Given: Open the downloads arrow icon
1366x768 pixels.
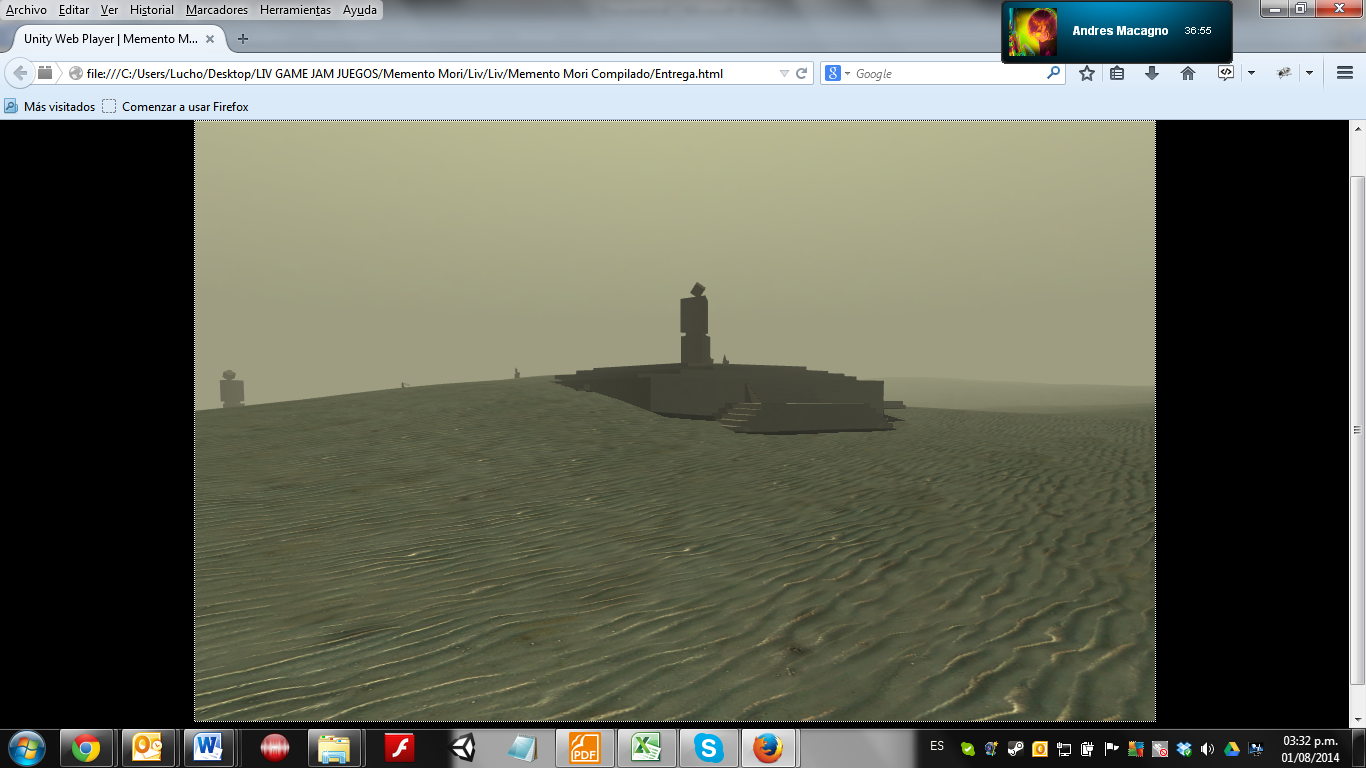Looking at the screenshot, I should coord(1152,73).
